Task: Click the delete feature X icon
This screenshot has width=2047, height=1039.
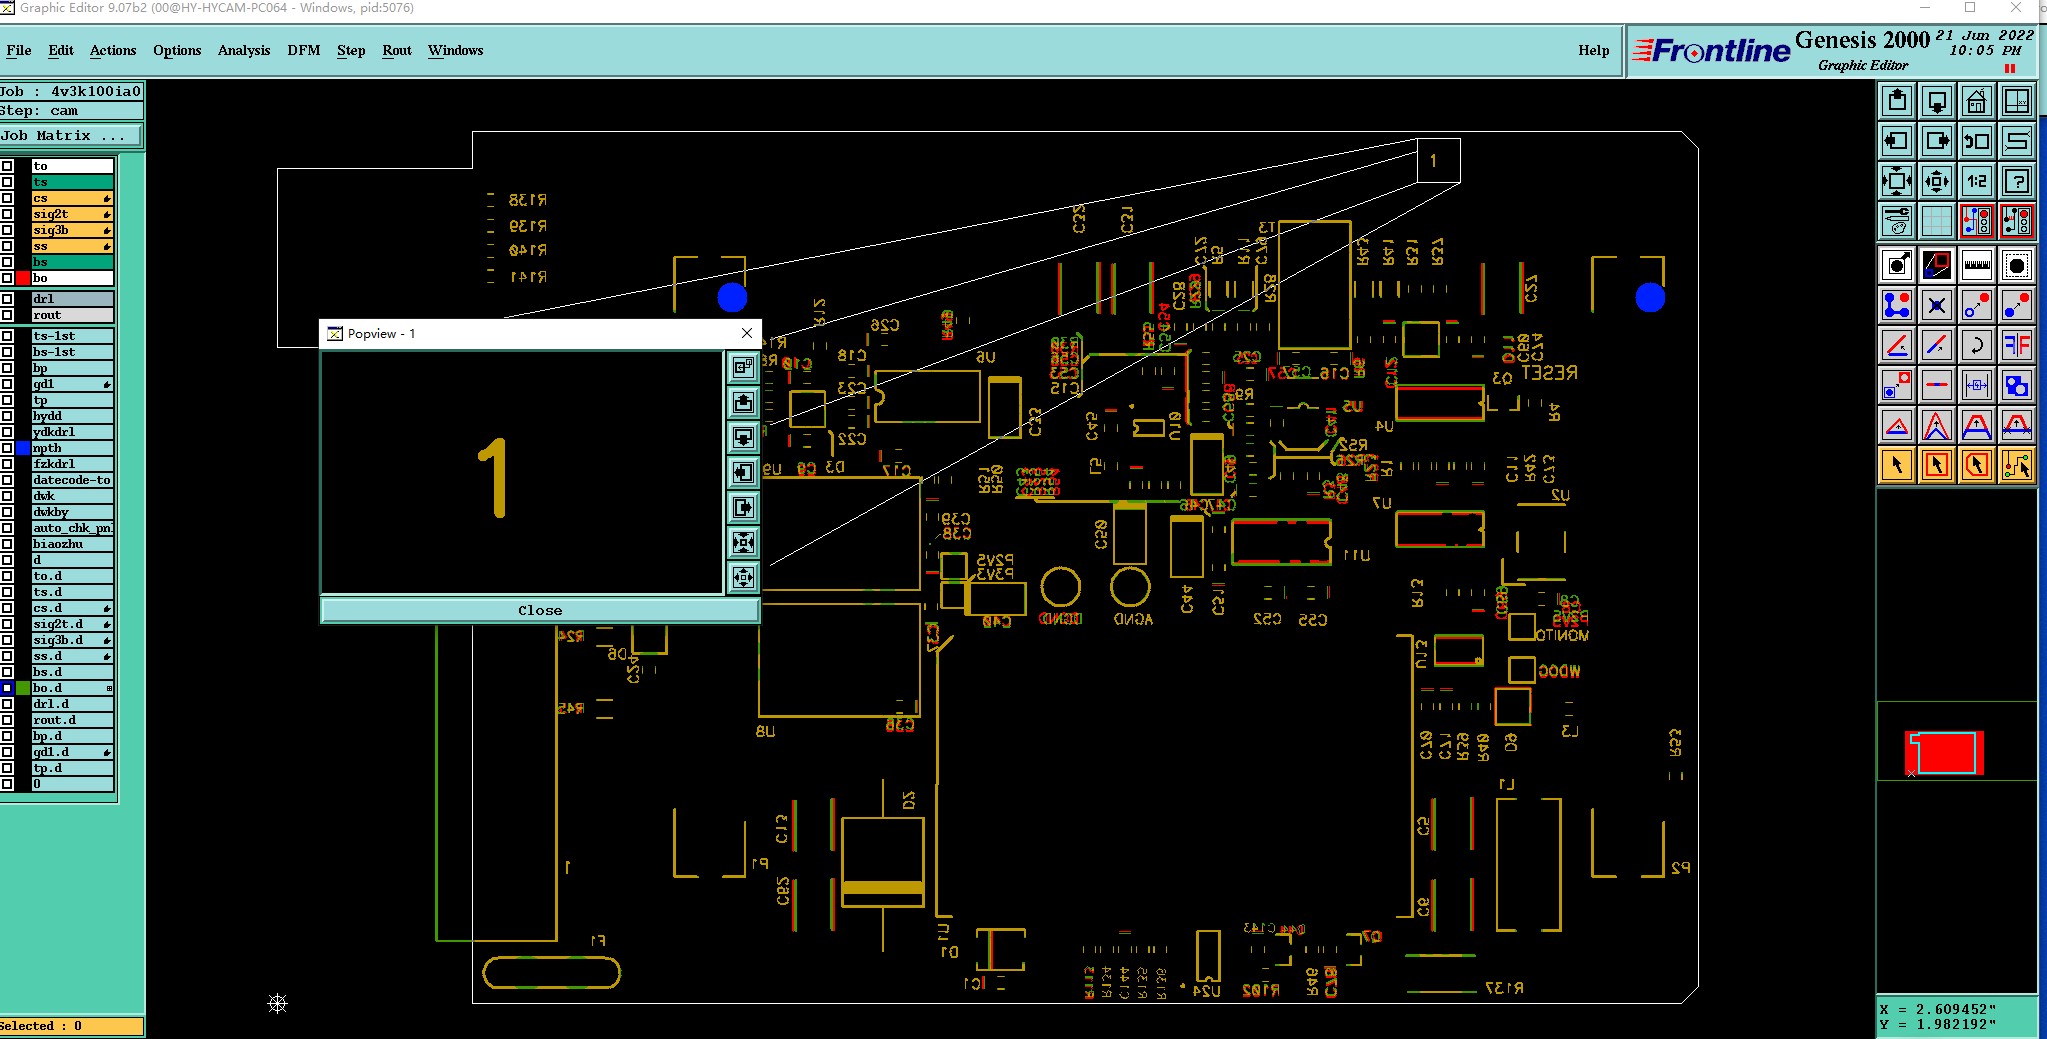Action: click(1937, 305)
